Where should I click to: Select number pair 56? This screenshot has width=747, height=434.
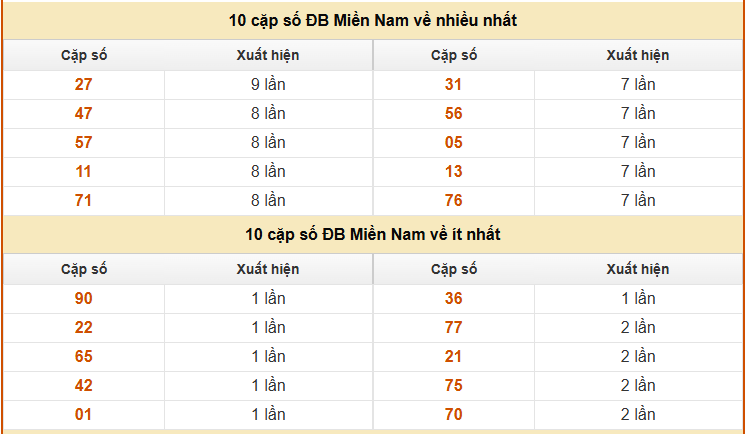point(454,114)
